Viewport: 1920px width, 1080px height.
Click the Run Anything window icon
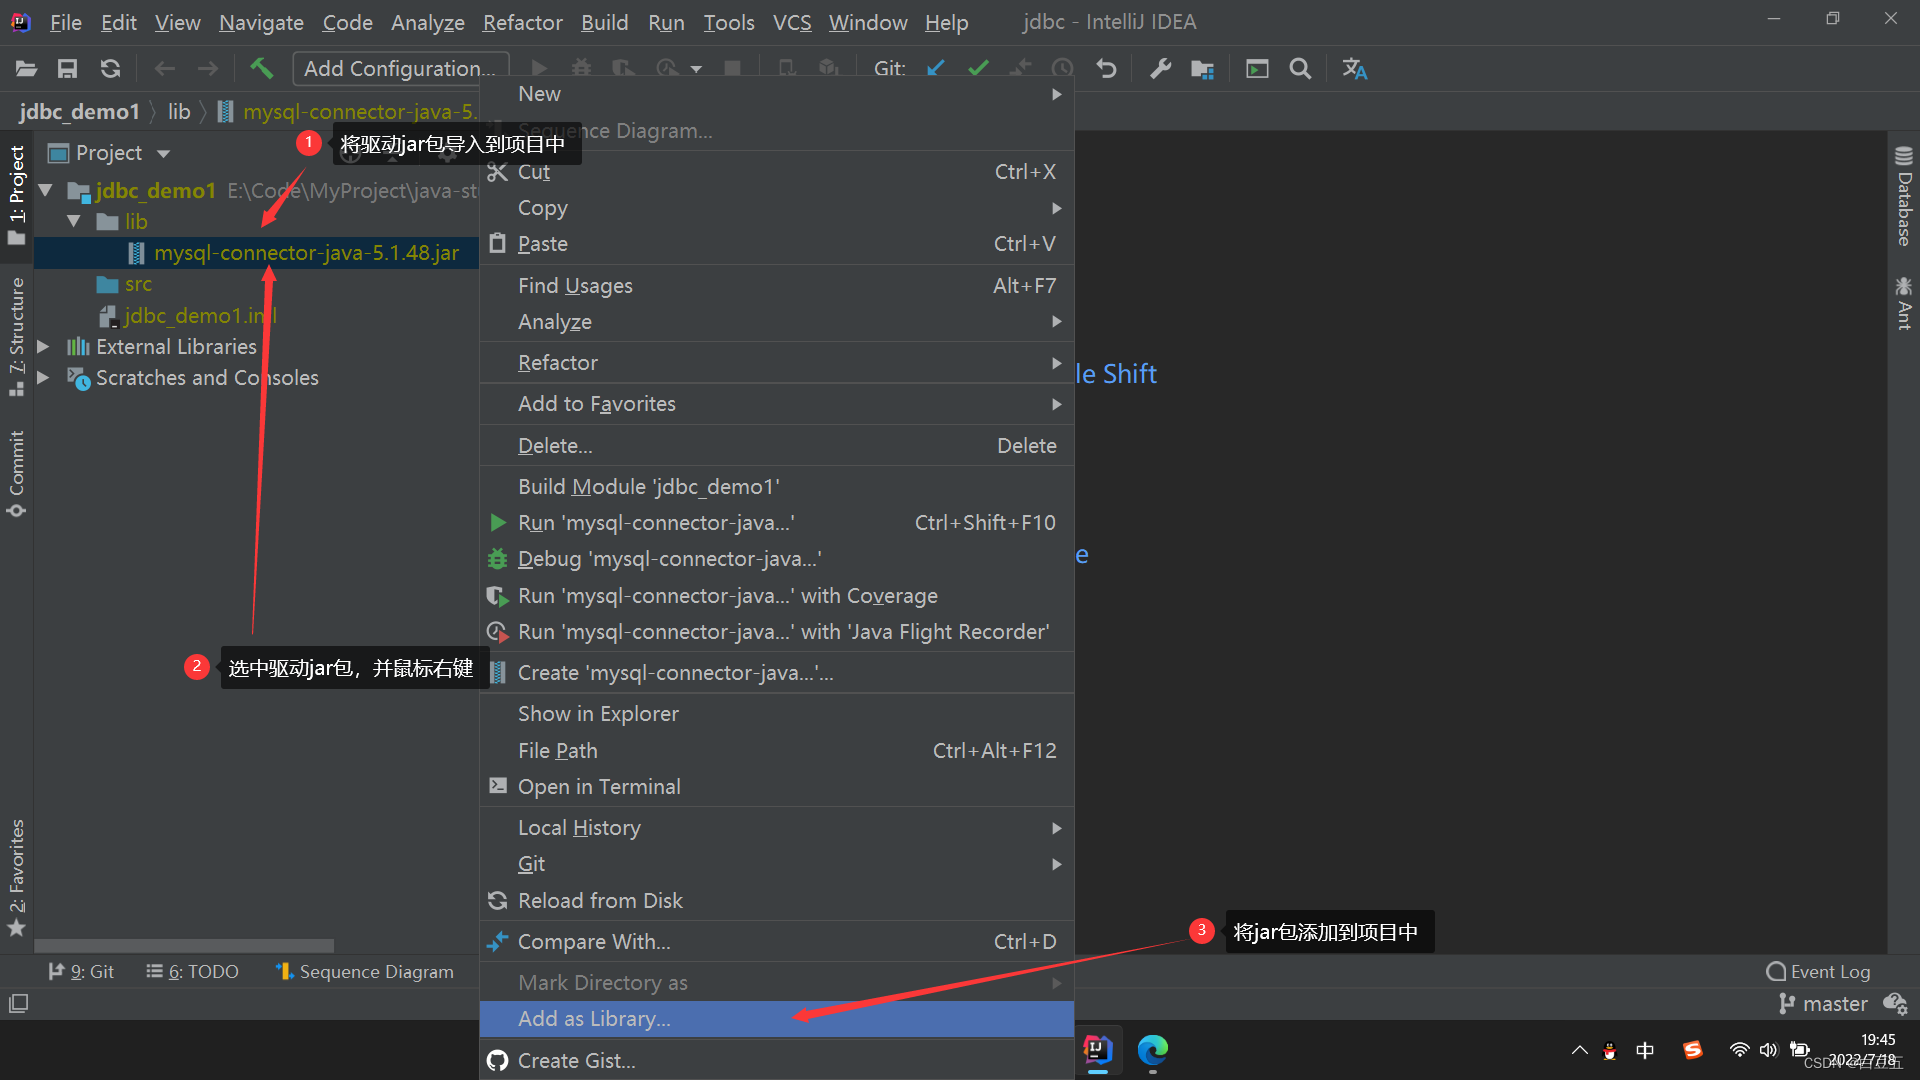tap(1257, 68)
